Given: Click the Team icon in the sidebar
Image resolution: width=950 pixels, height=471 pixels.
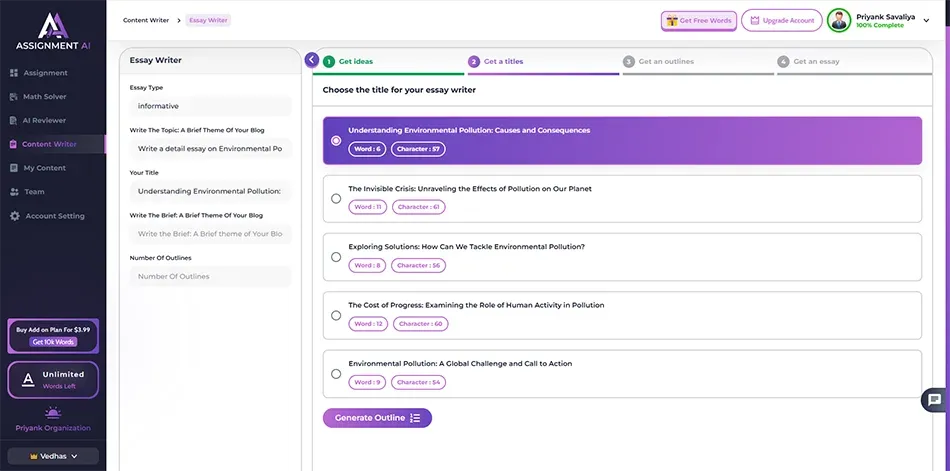Looking at the screenshot, I should click(14, 192).
